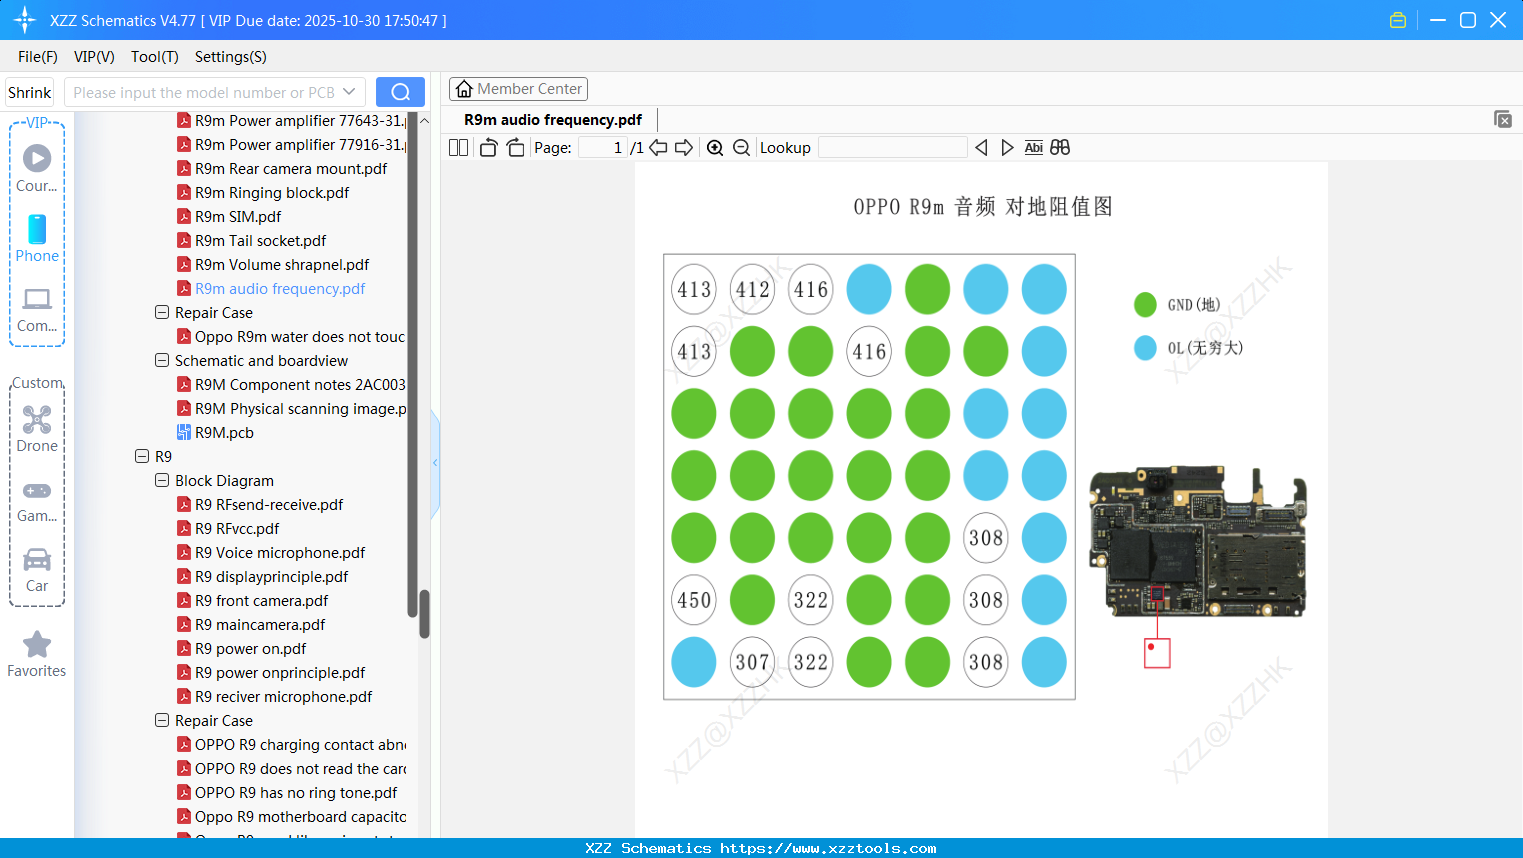Open the R9M.pcb boardview file

click(x=224, y=432)
